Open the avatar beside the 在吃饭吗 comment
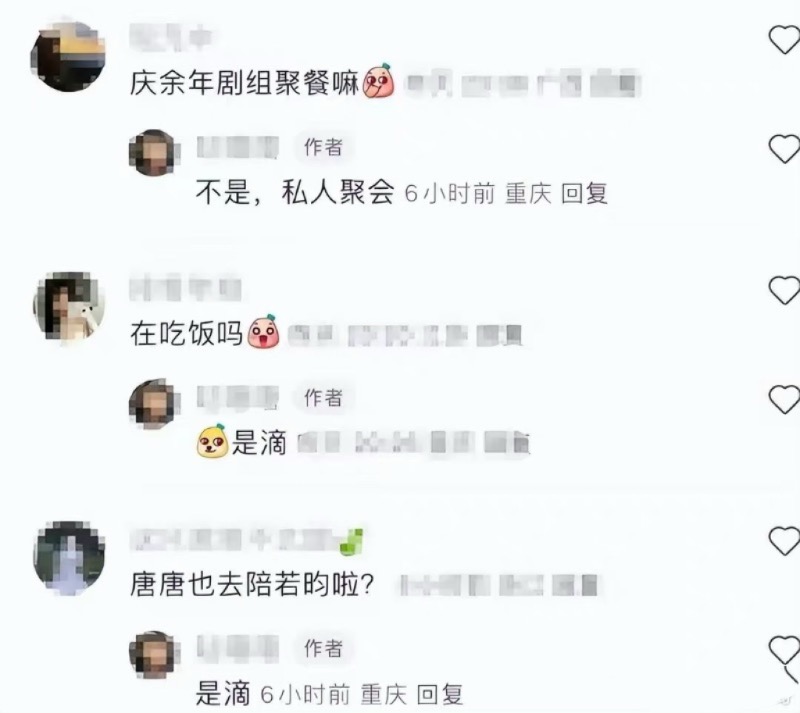The height and width of the screenshot is (713, 800). click(69, 306)
